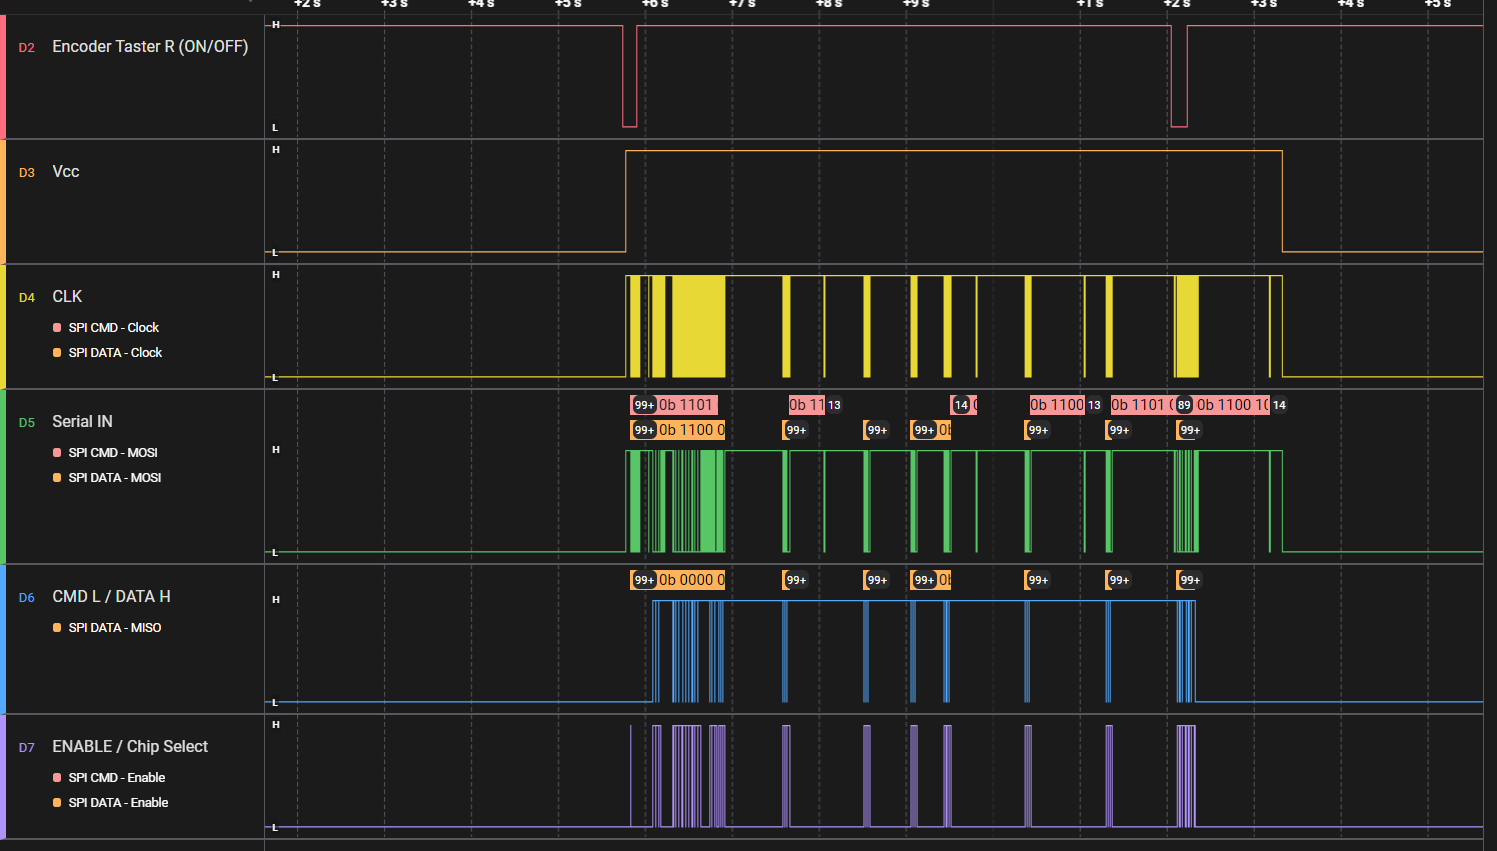Click the pink '0b 1101' decoded result bubble
The image size is (1497, 851).
687,405
